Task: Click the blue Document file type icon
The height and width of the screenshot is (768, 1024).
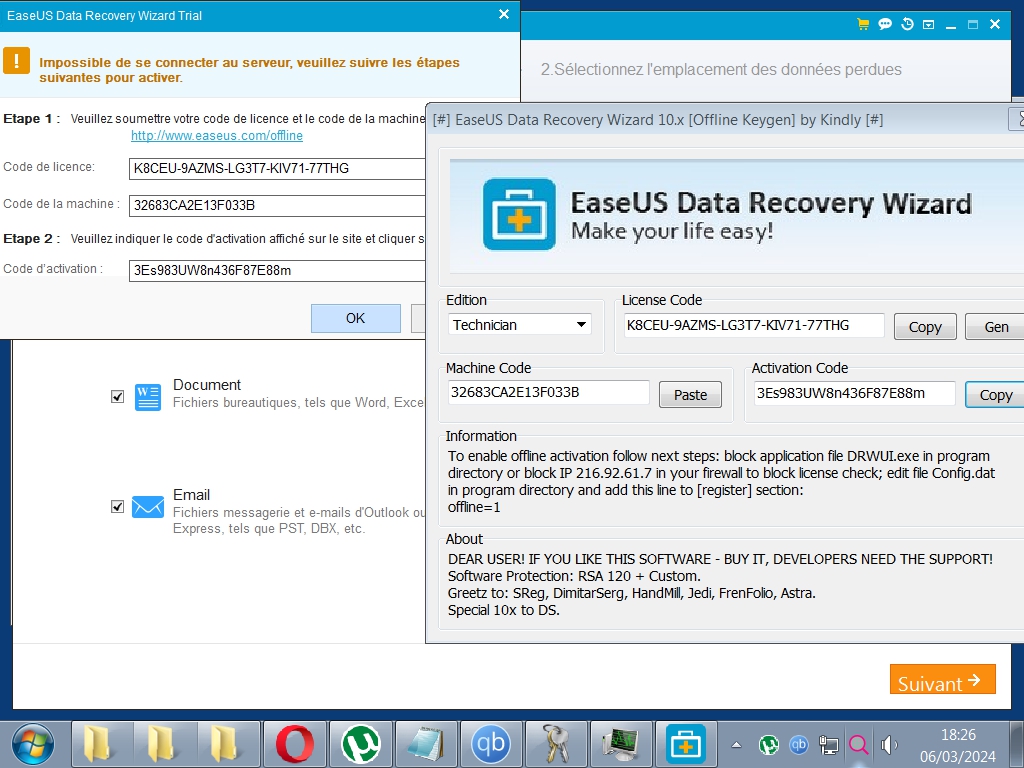Action: 148,397
